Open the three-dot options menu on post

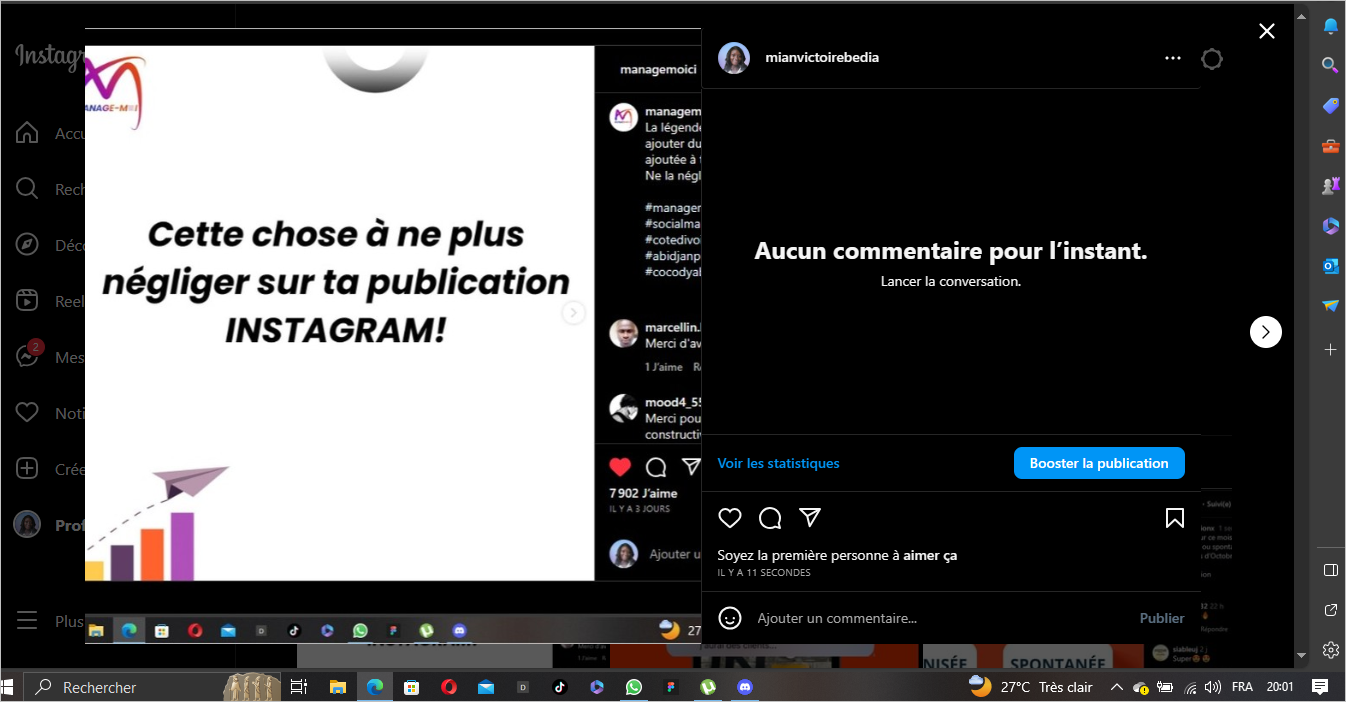[x=1173, y=59]
